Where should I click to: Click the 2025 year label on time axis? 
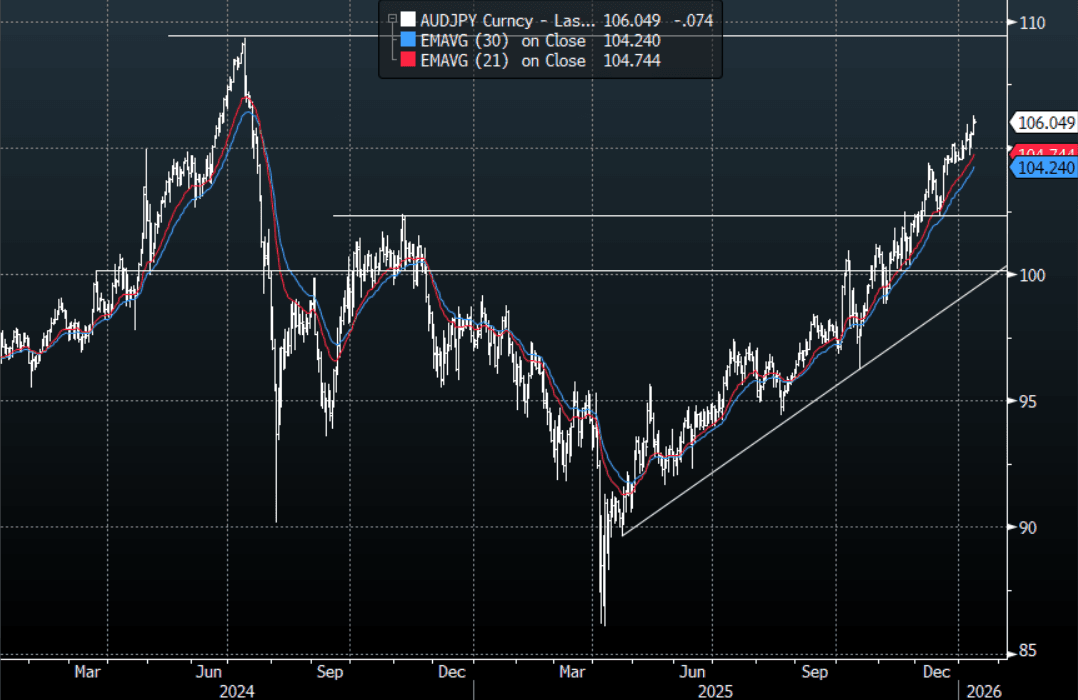715,691
